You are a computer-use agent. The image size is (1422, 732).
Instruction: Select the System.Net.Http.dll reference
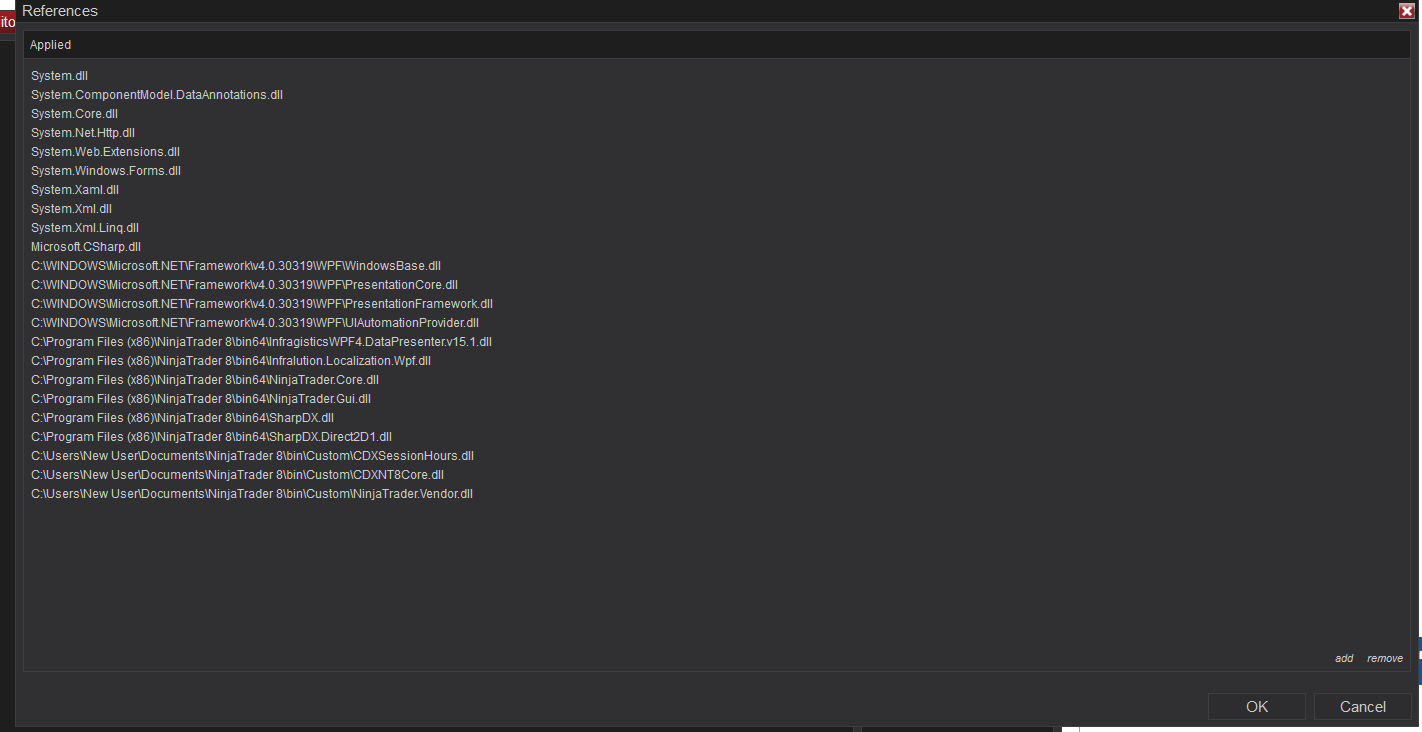pyautogui.click(x=83, y=133)
